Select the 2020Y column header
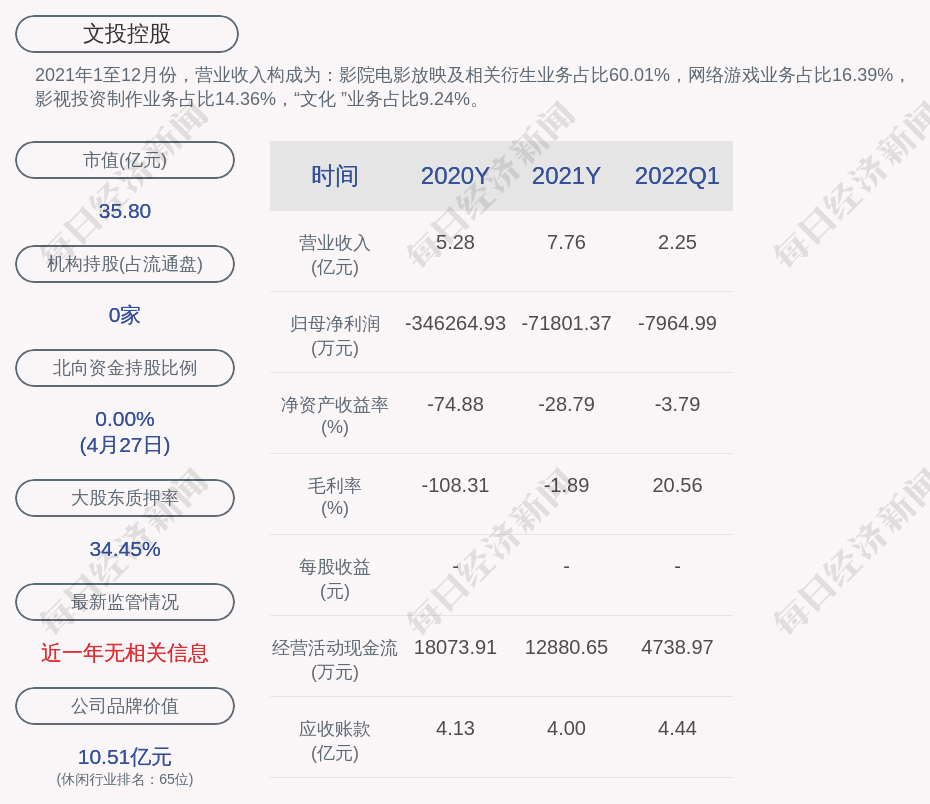This screenshot has height=804, width=930. point(455,176)
